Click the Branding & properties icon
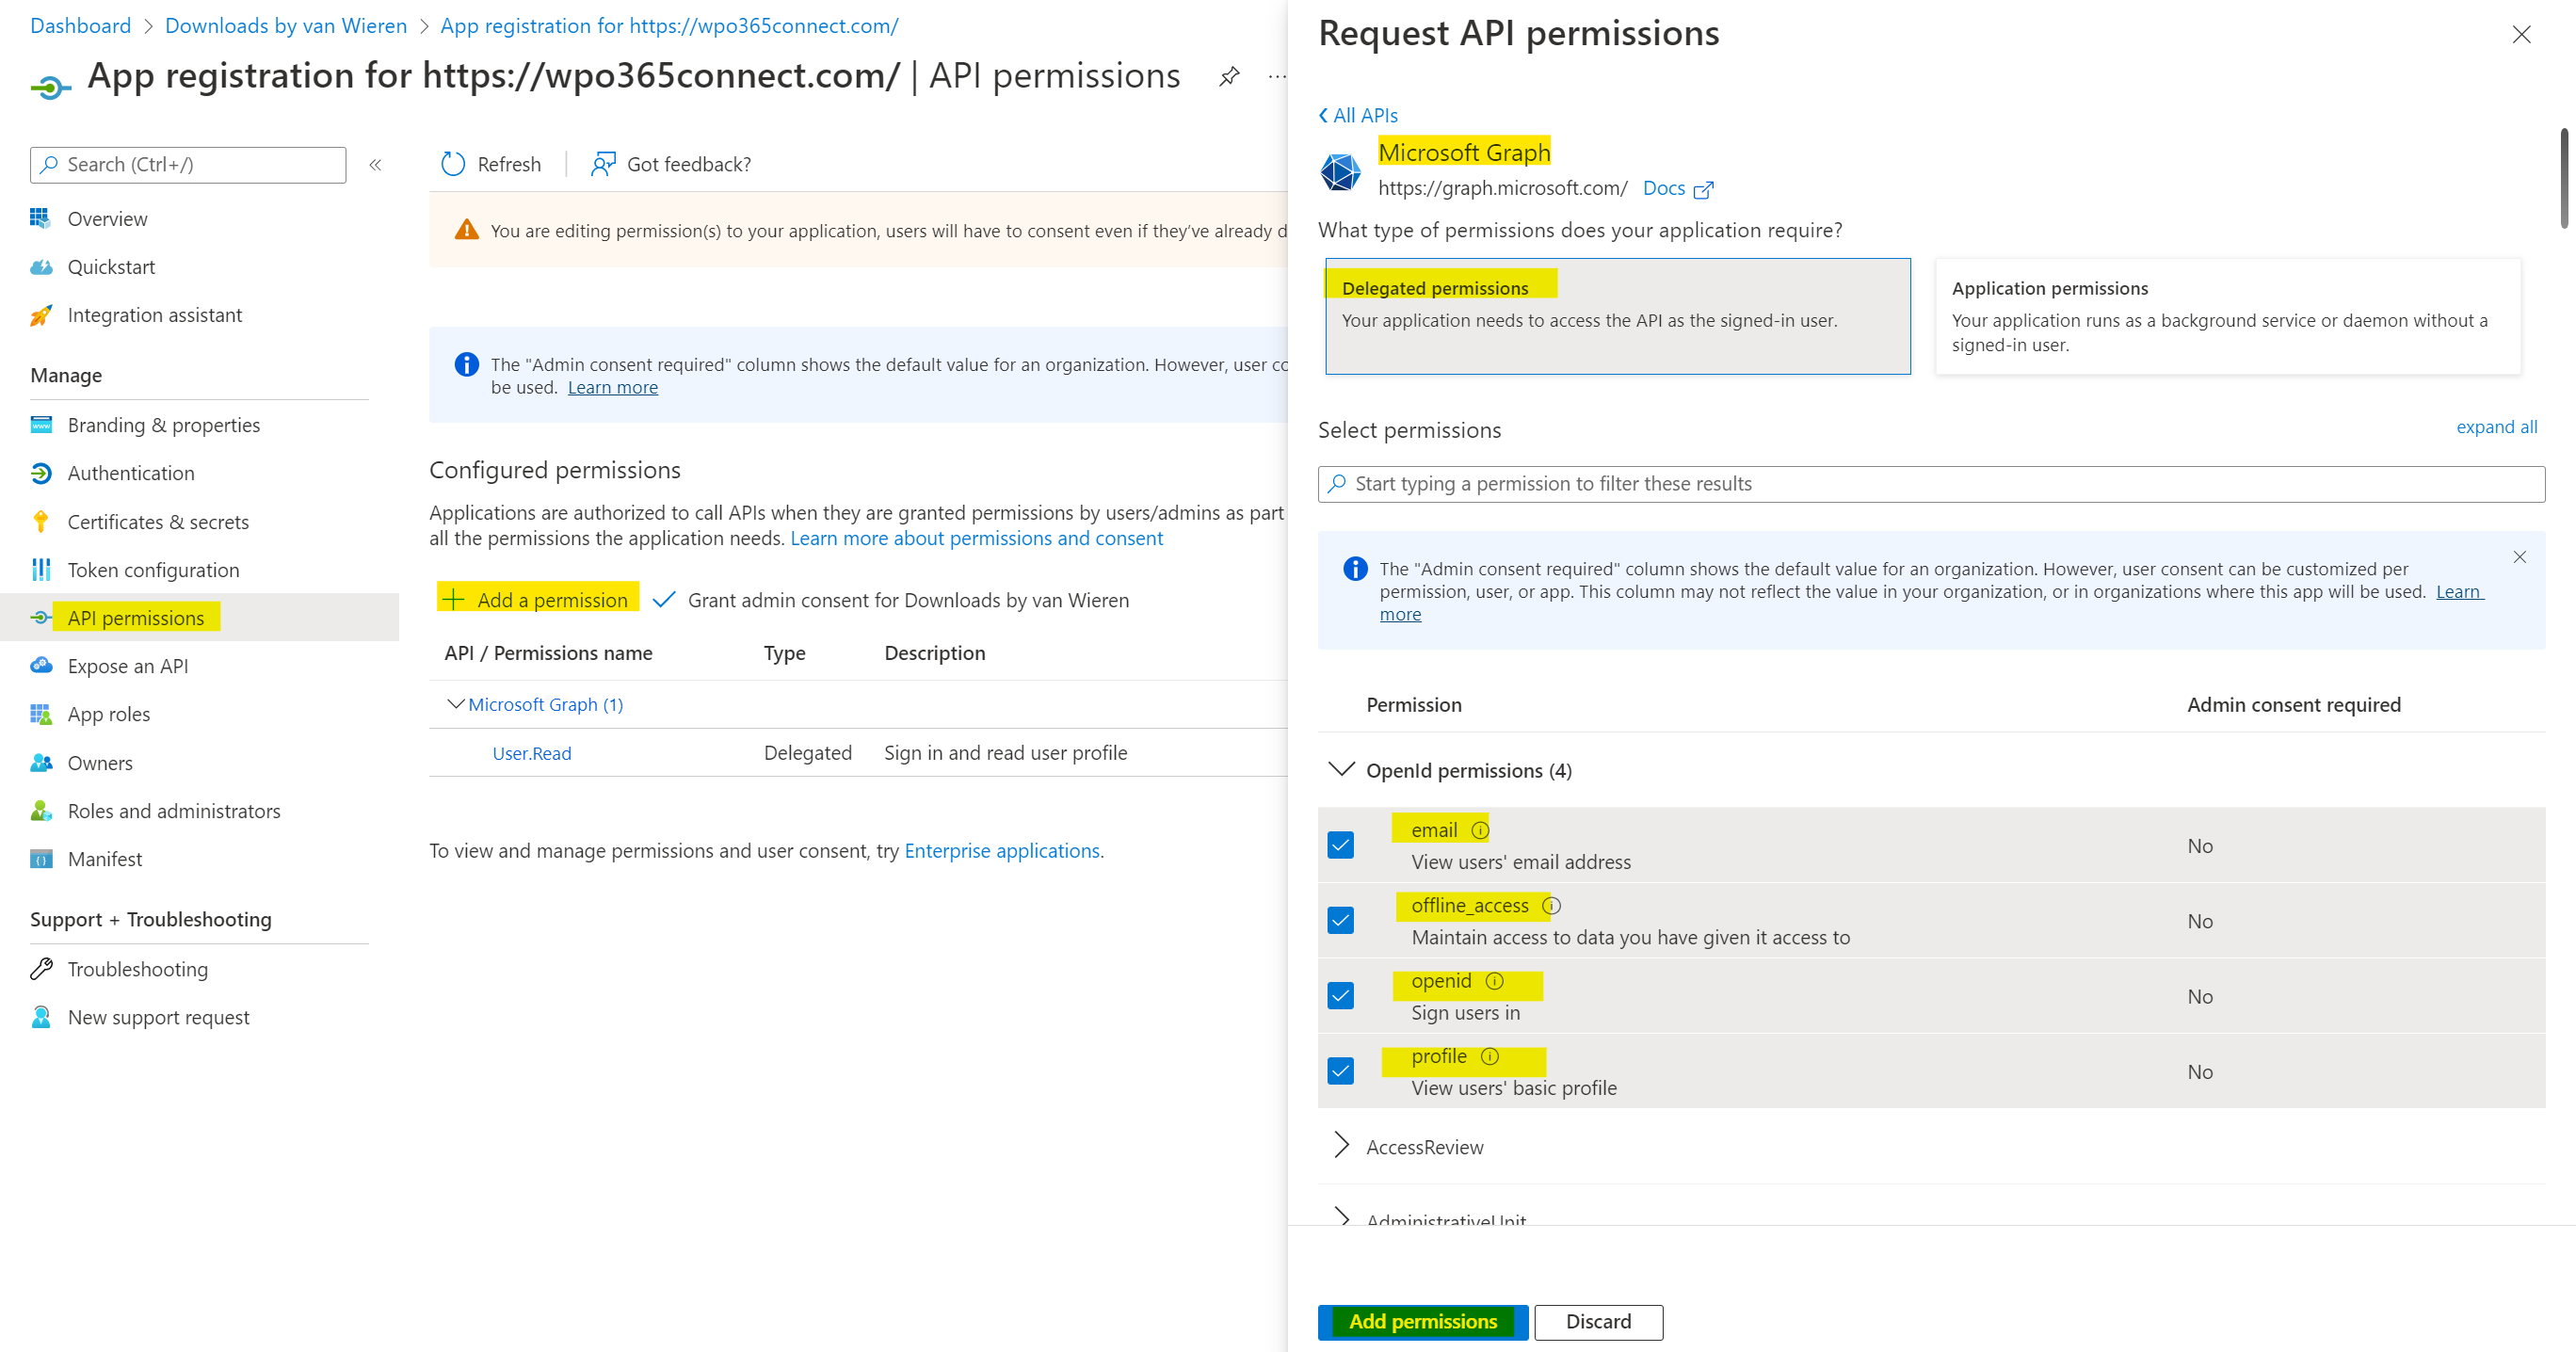 click(x=40, y=425)
